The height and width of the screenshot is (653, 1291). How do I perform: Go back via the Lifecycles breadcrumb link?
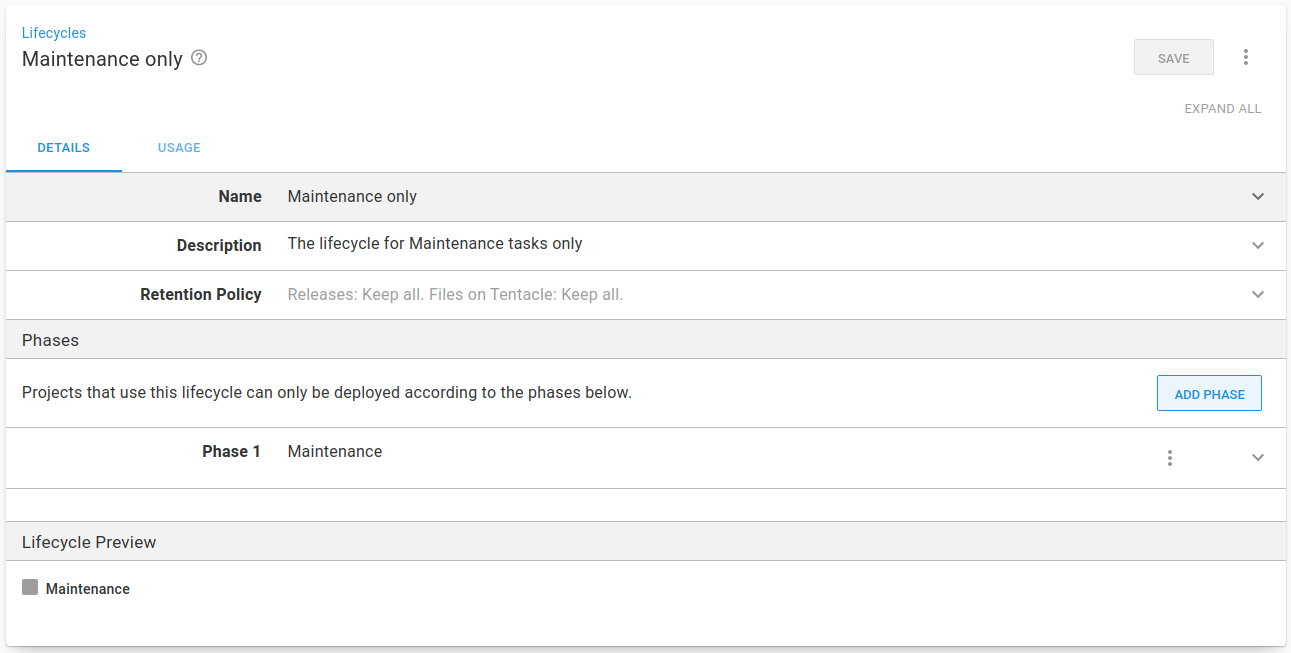click(x=54, y=33)
